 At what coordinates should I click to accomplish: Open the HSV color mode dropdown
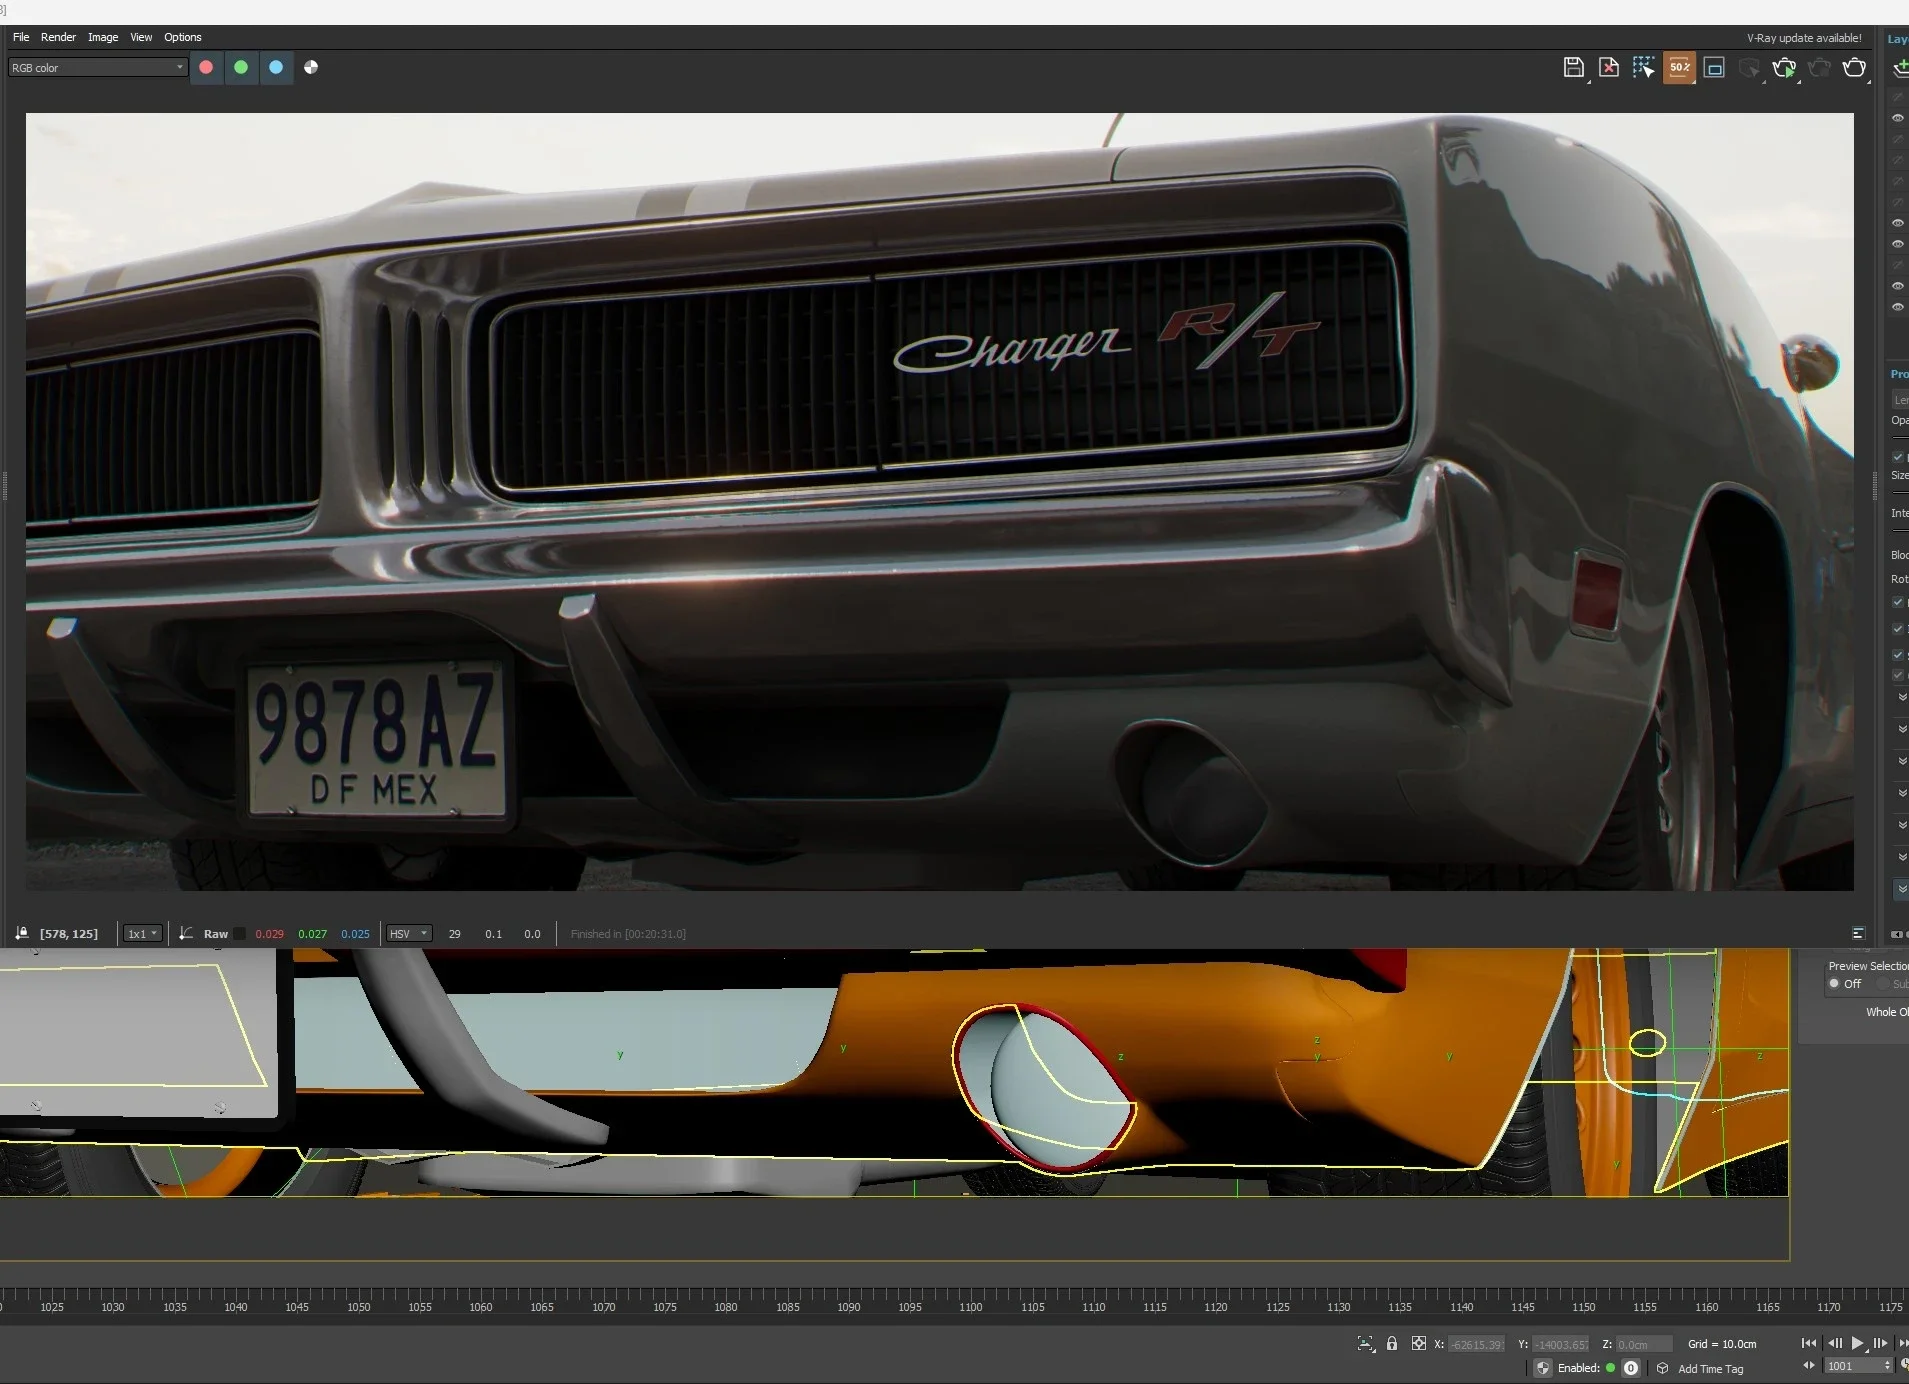[409, 934]
